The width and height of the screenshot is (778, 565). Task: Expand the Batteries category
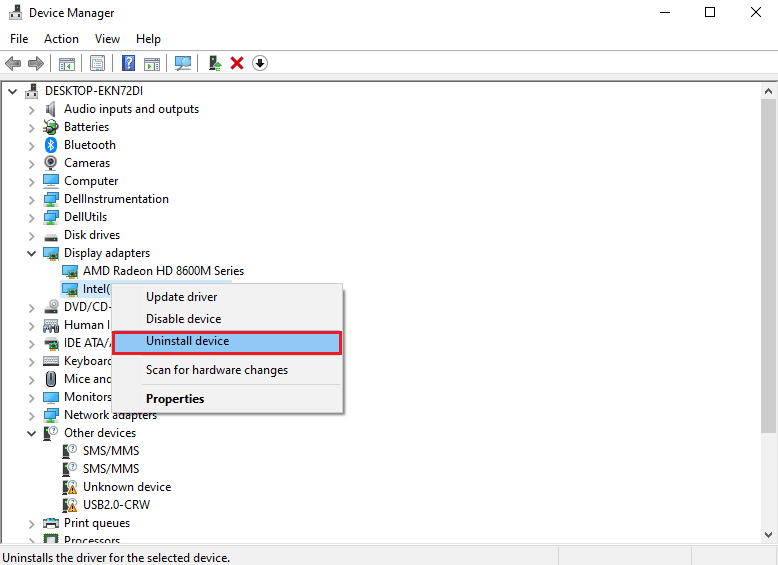pos(32,127)
